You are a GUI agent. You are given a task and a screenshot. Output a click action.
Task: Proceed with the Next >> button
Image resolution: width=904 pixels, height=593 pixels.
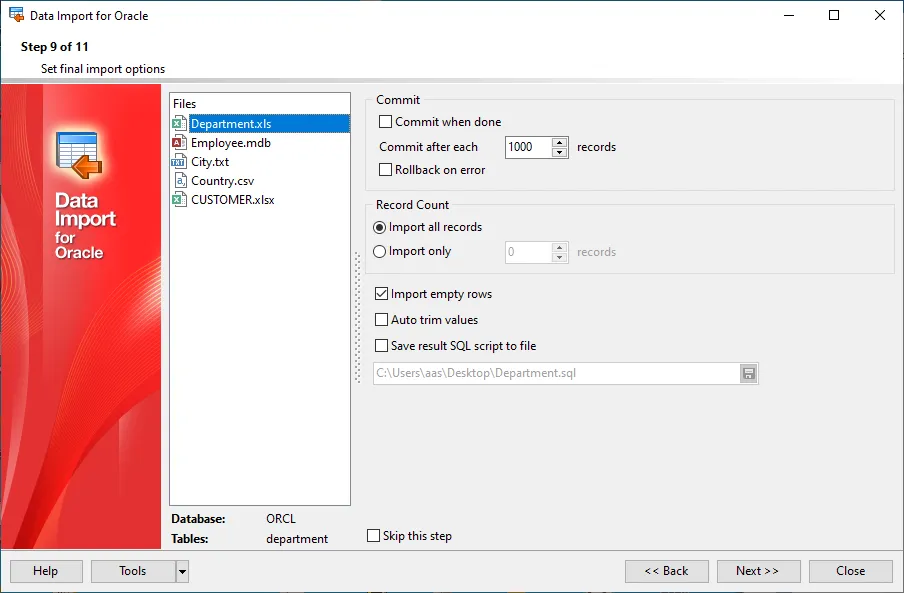759,571
